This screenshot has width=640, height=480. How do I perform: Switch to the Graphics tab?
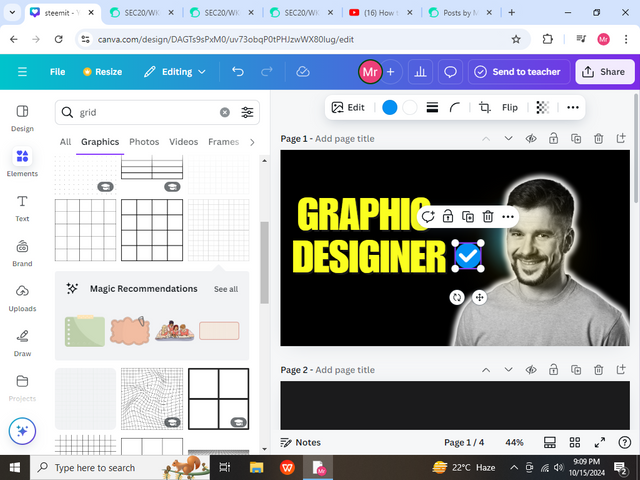coord(100,142)
